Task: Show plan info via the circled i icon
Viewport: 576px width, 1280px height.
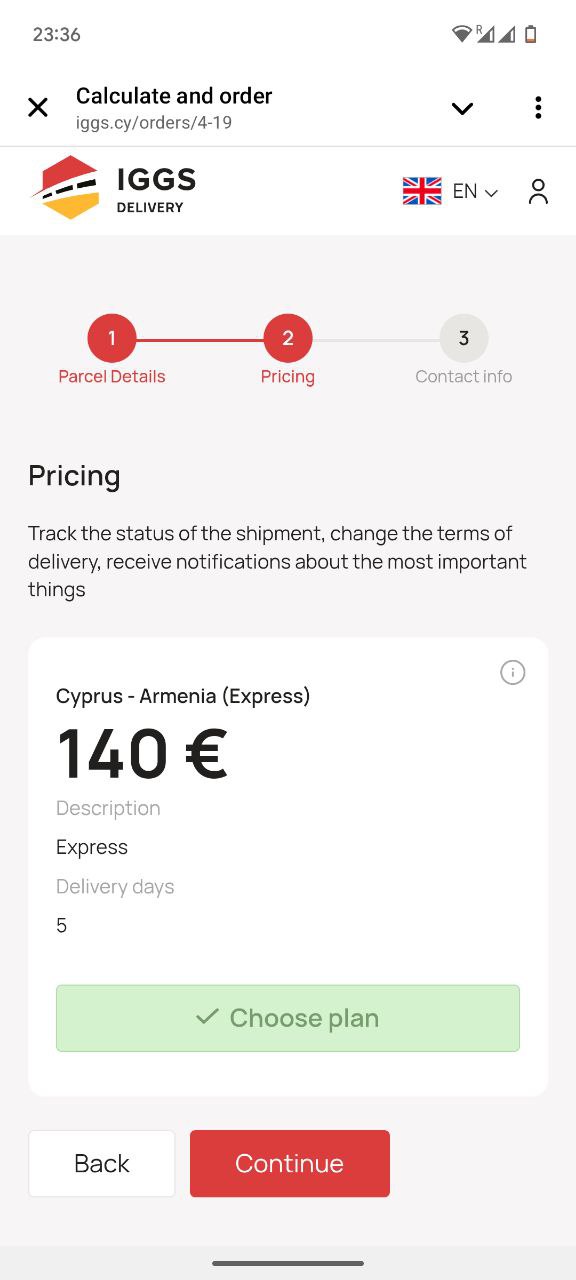Action: (512, 673)
